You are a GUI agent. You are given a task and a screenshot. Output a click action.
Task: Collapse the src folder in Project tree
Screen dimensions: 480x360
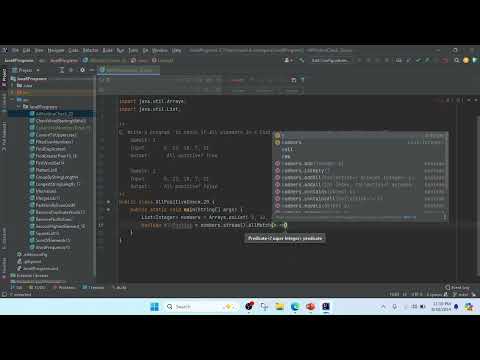tap(13, 100)
